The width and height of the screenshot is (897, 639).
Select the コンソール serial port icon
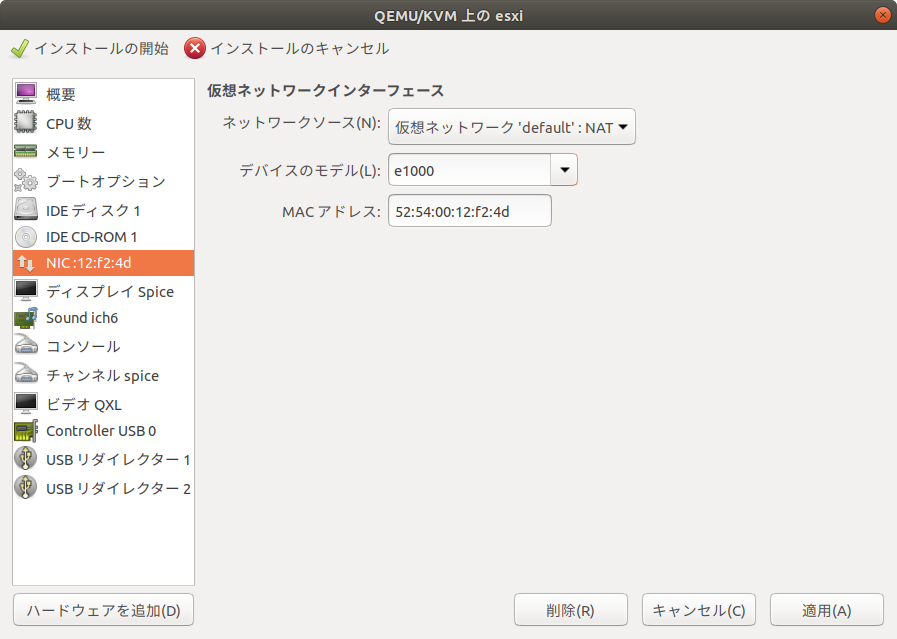pos(26,346)
